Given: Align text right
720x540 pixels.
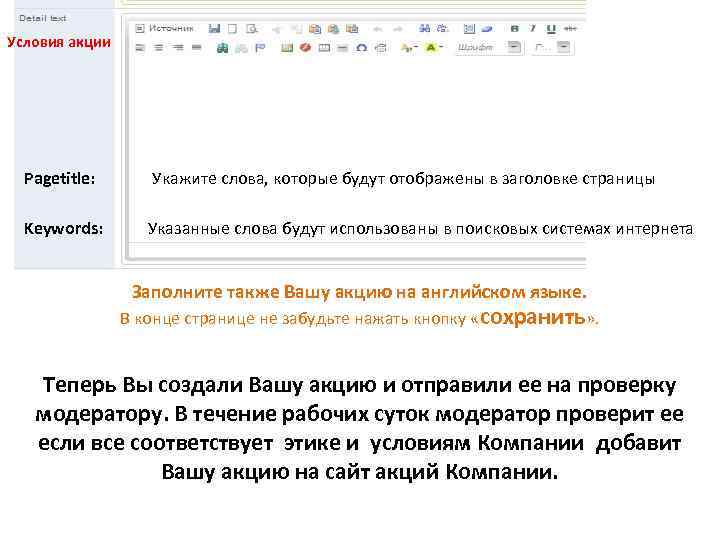Looking at the screenshot, I should pos(178,47).
